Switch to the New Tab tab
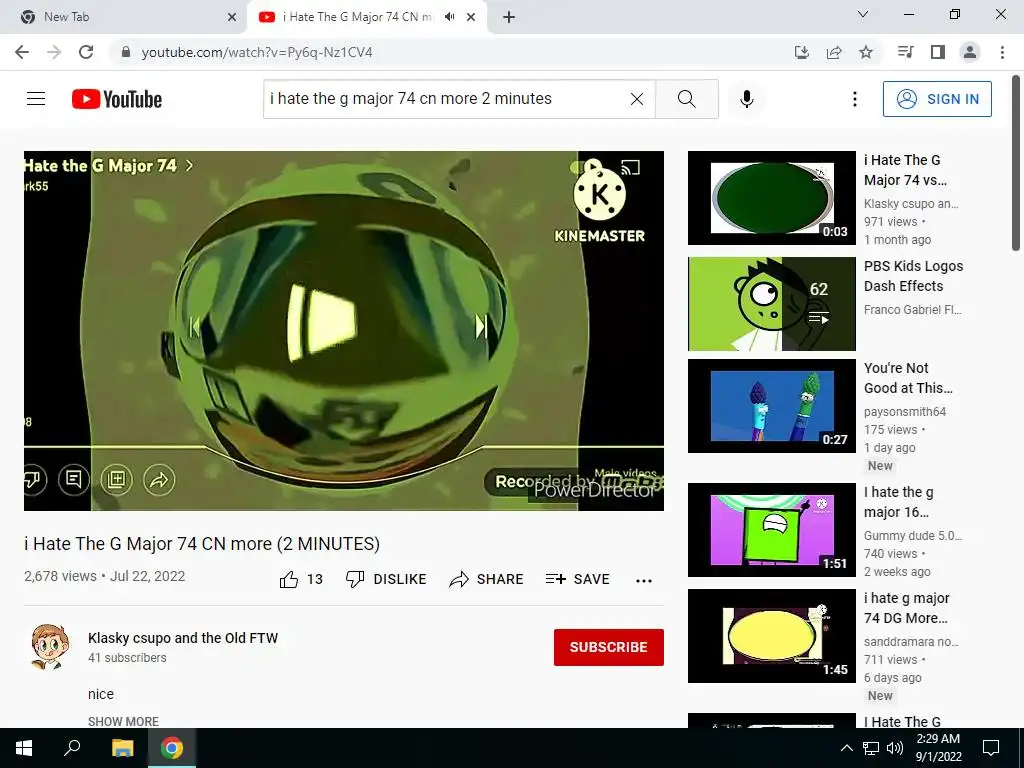 click(123, 17)
